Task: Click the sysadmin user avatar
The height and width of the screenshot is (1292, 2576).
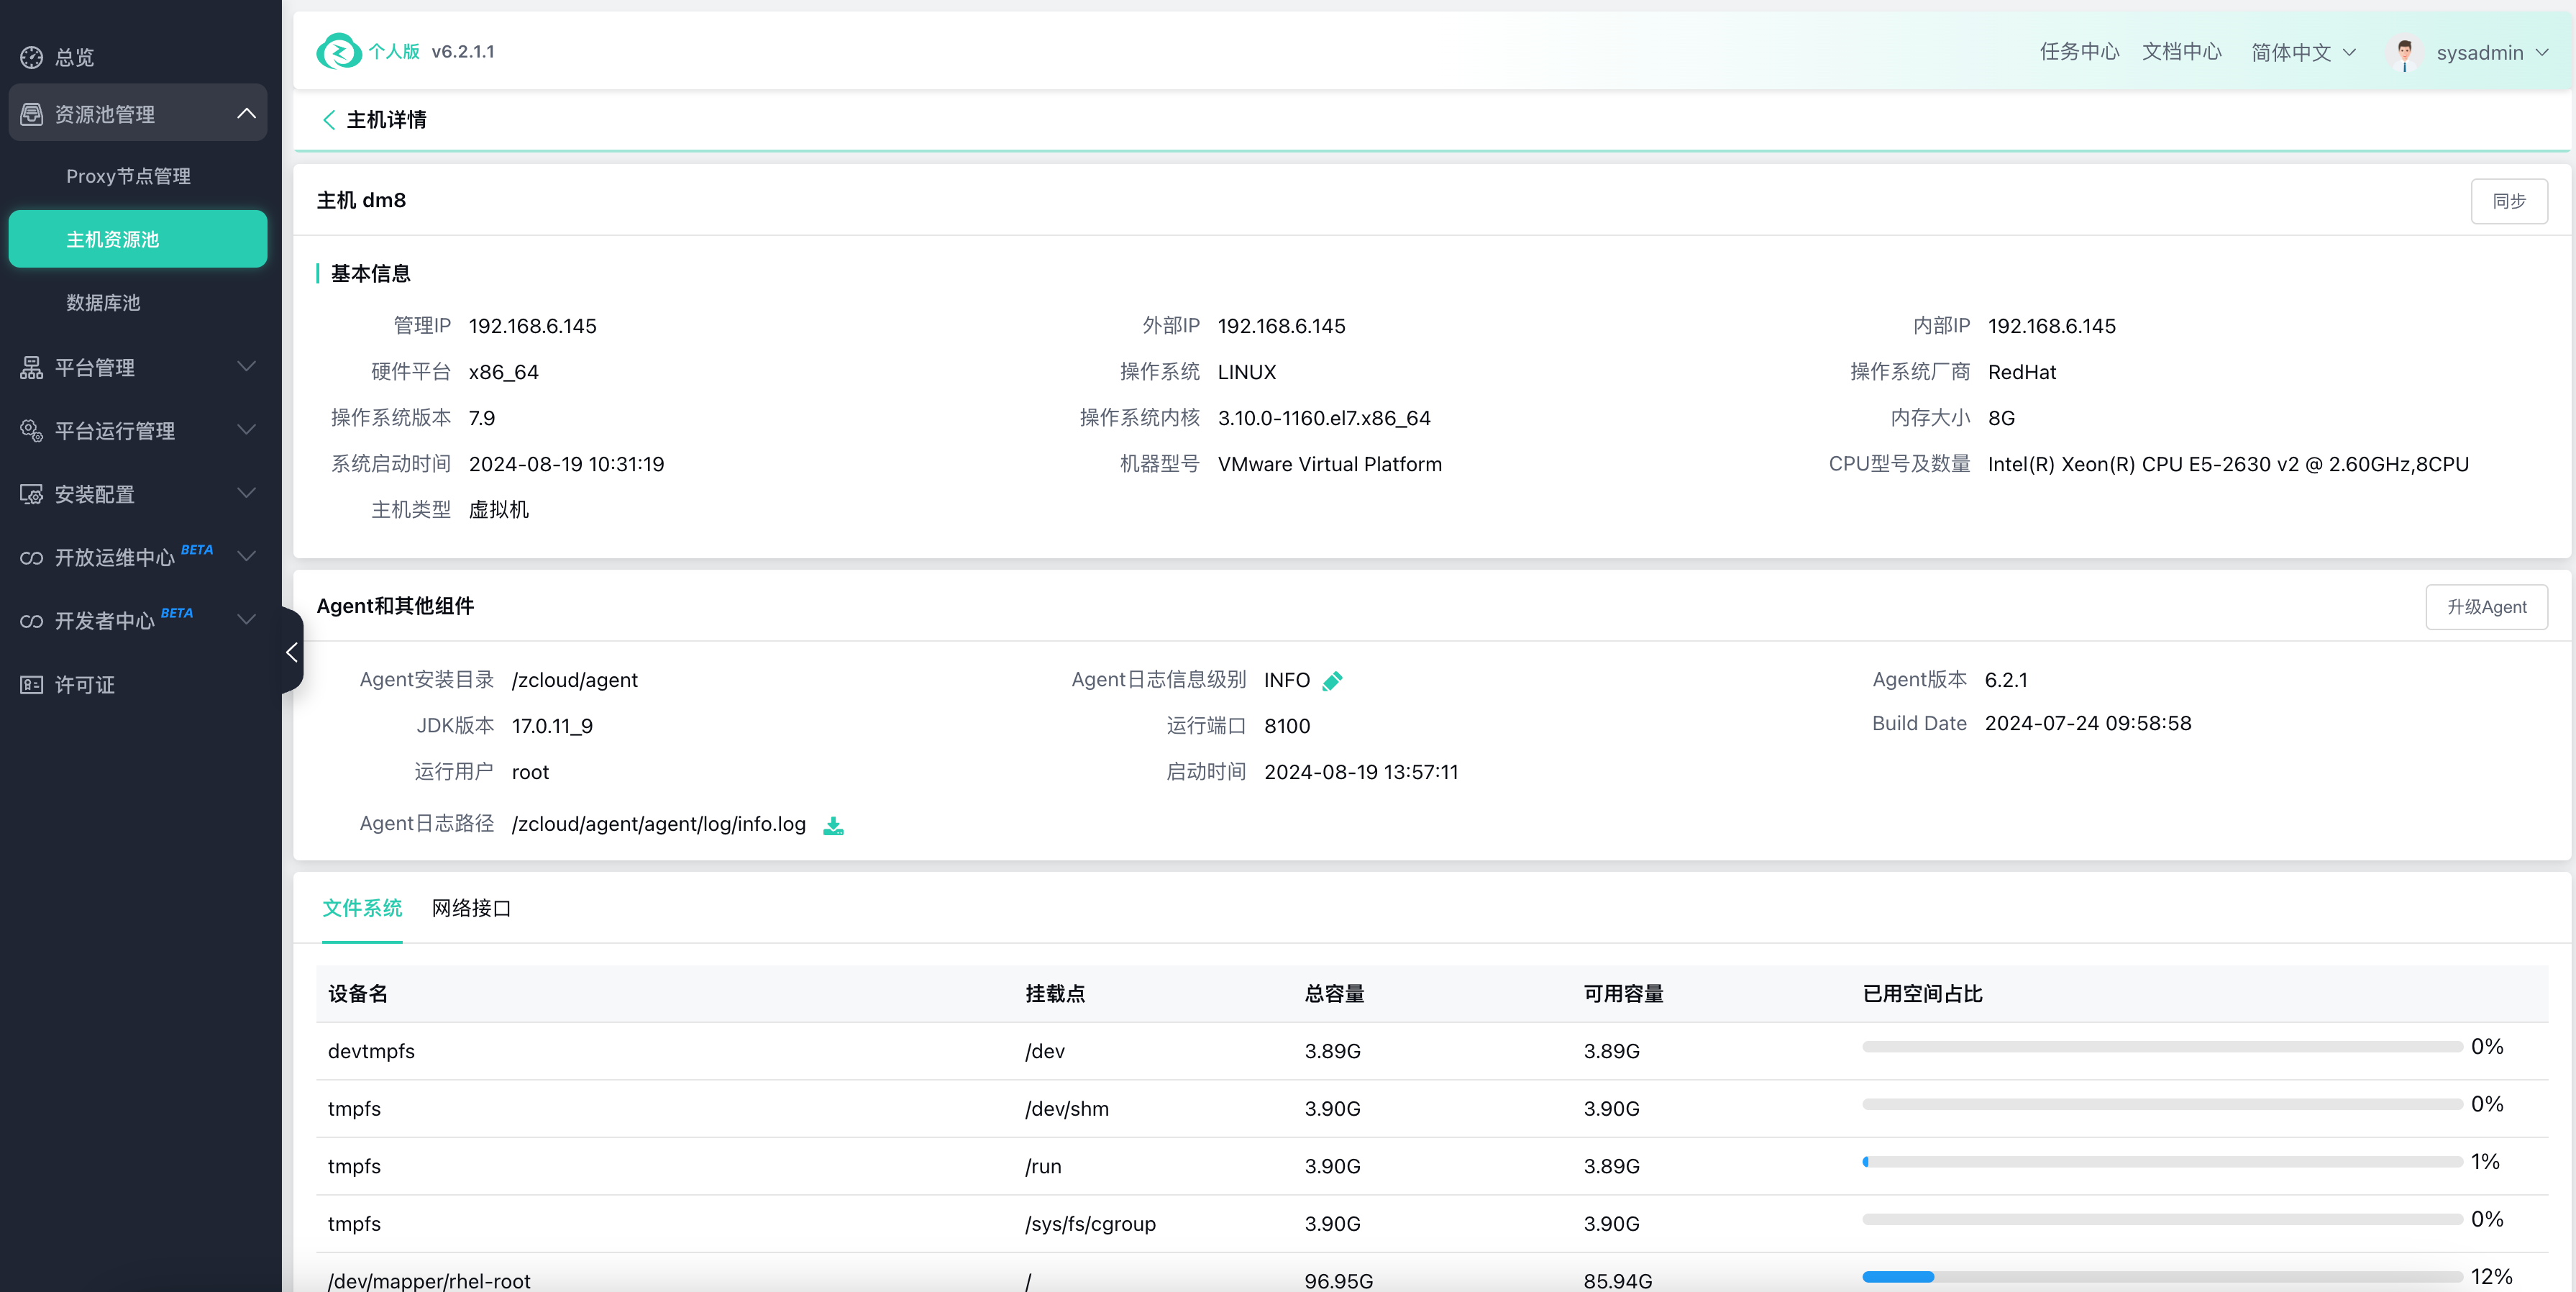Action: coord(2404,52)
